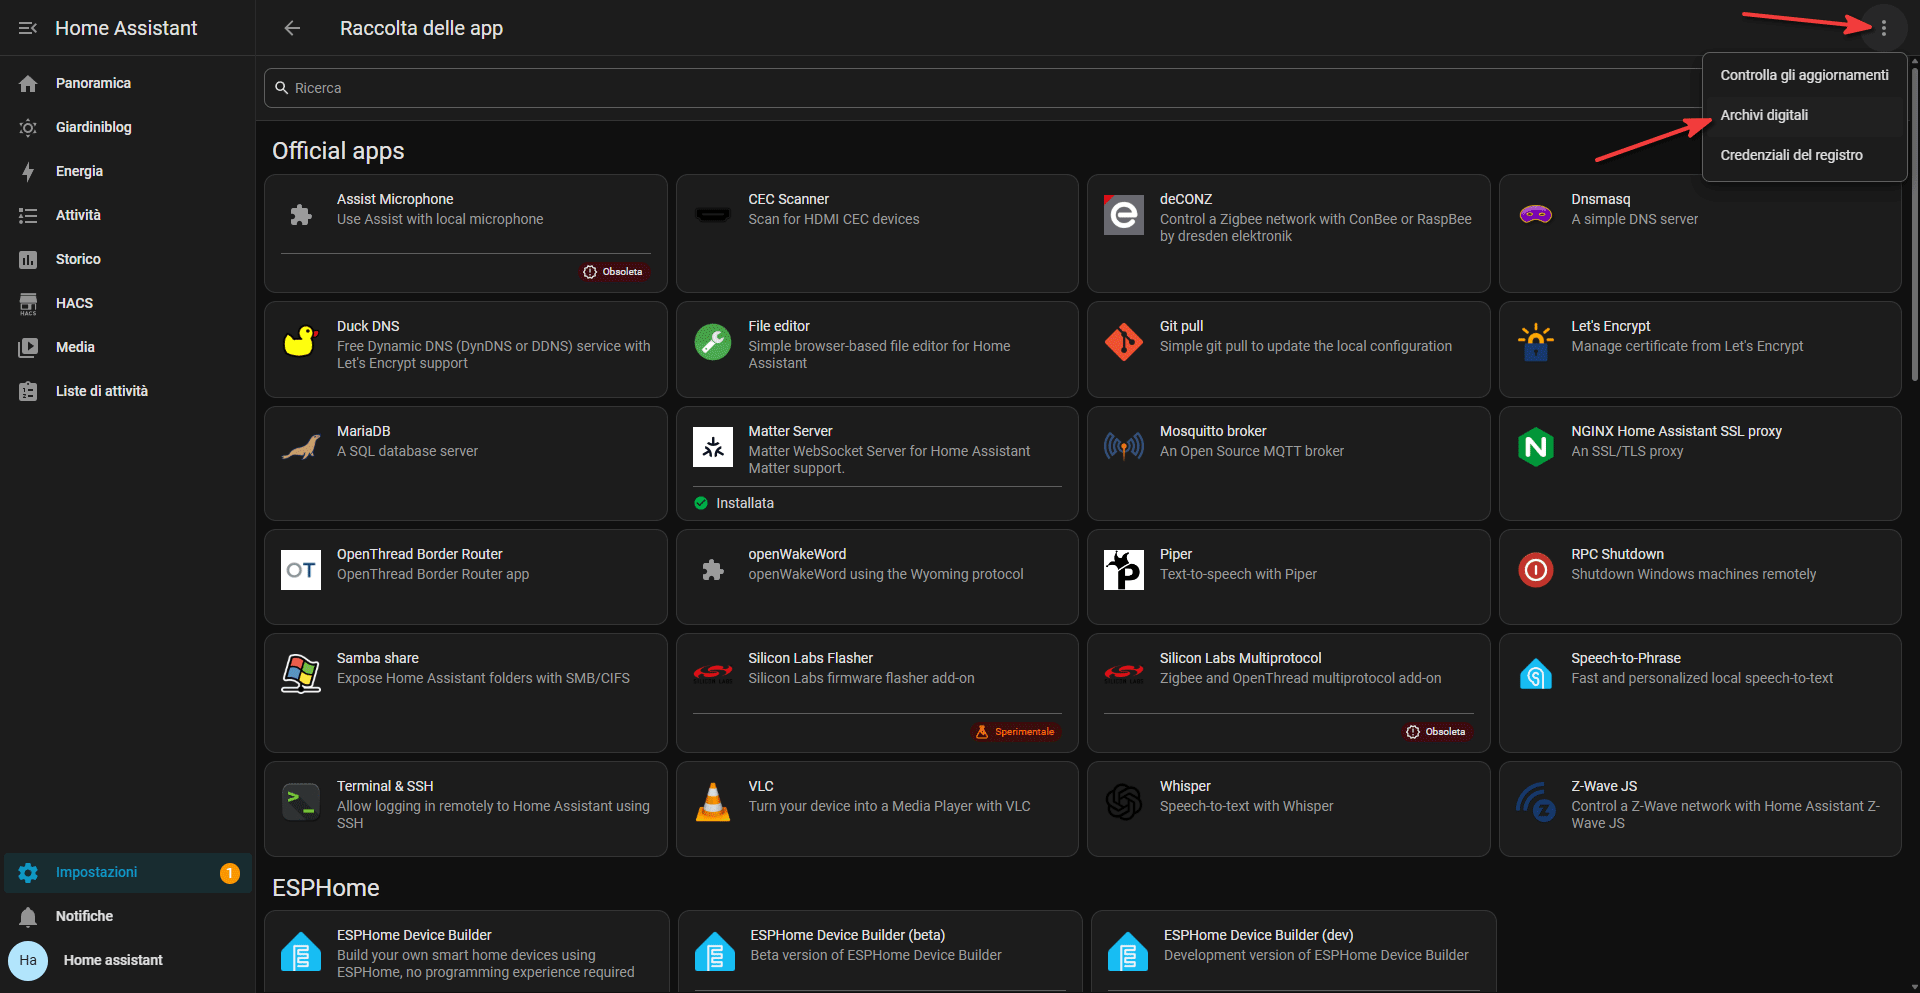Open Notifiche in the sidebar
Image resolution: width=1920 pixels, height=993 pixels.
(x=128, y=916)
